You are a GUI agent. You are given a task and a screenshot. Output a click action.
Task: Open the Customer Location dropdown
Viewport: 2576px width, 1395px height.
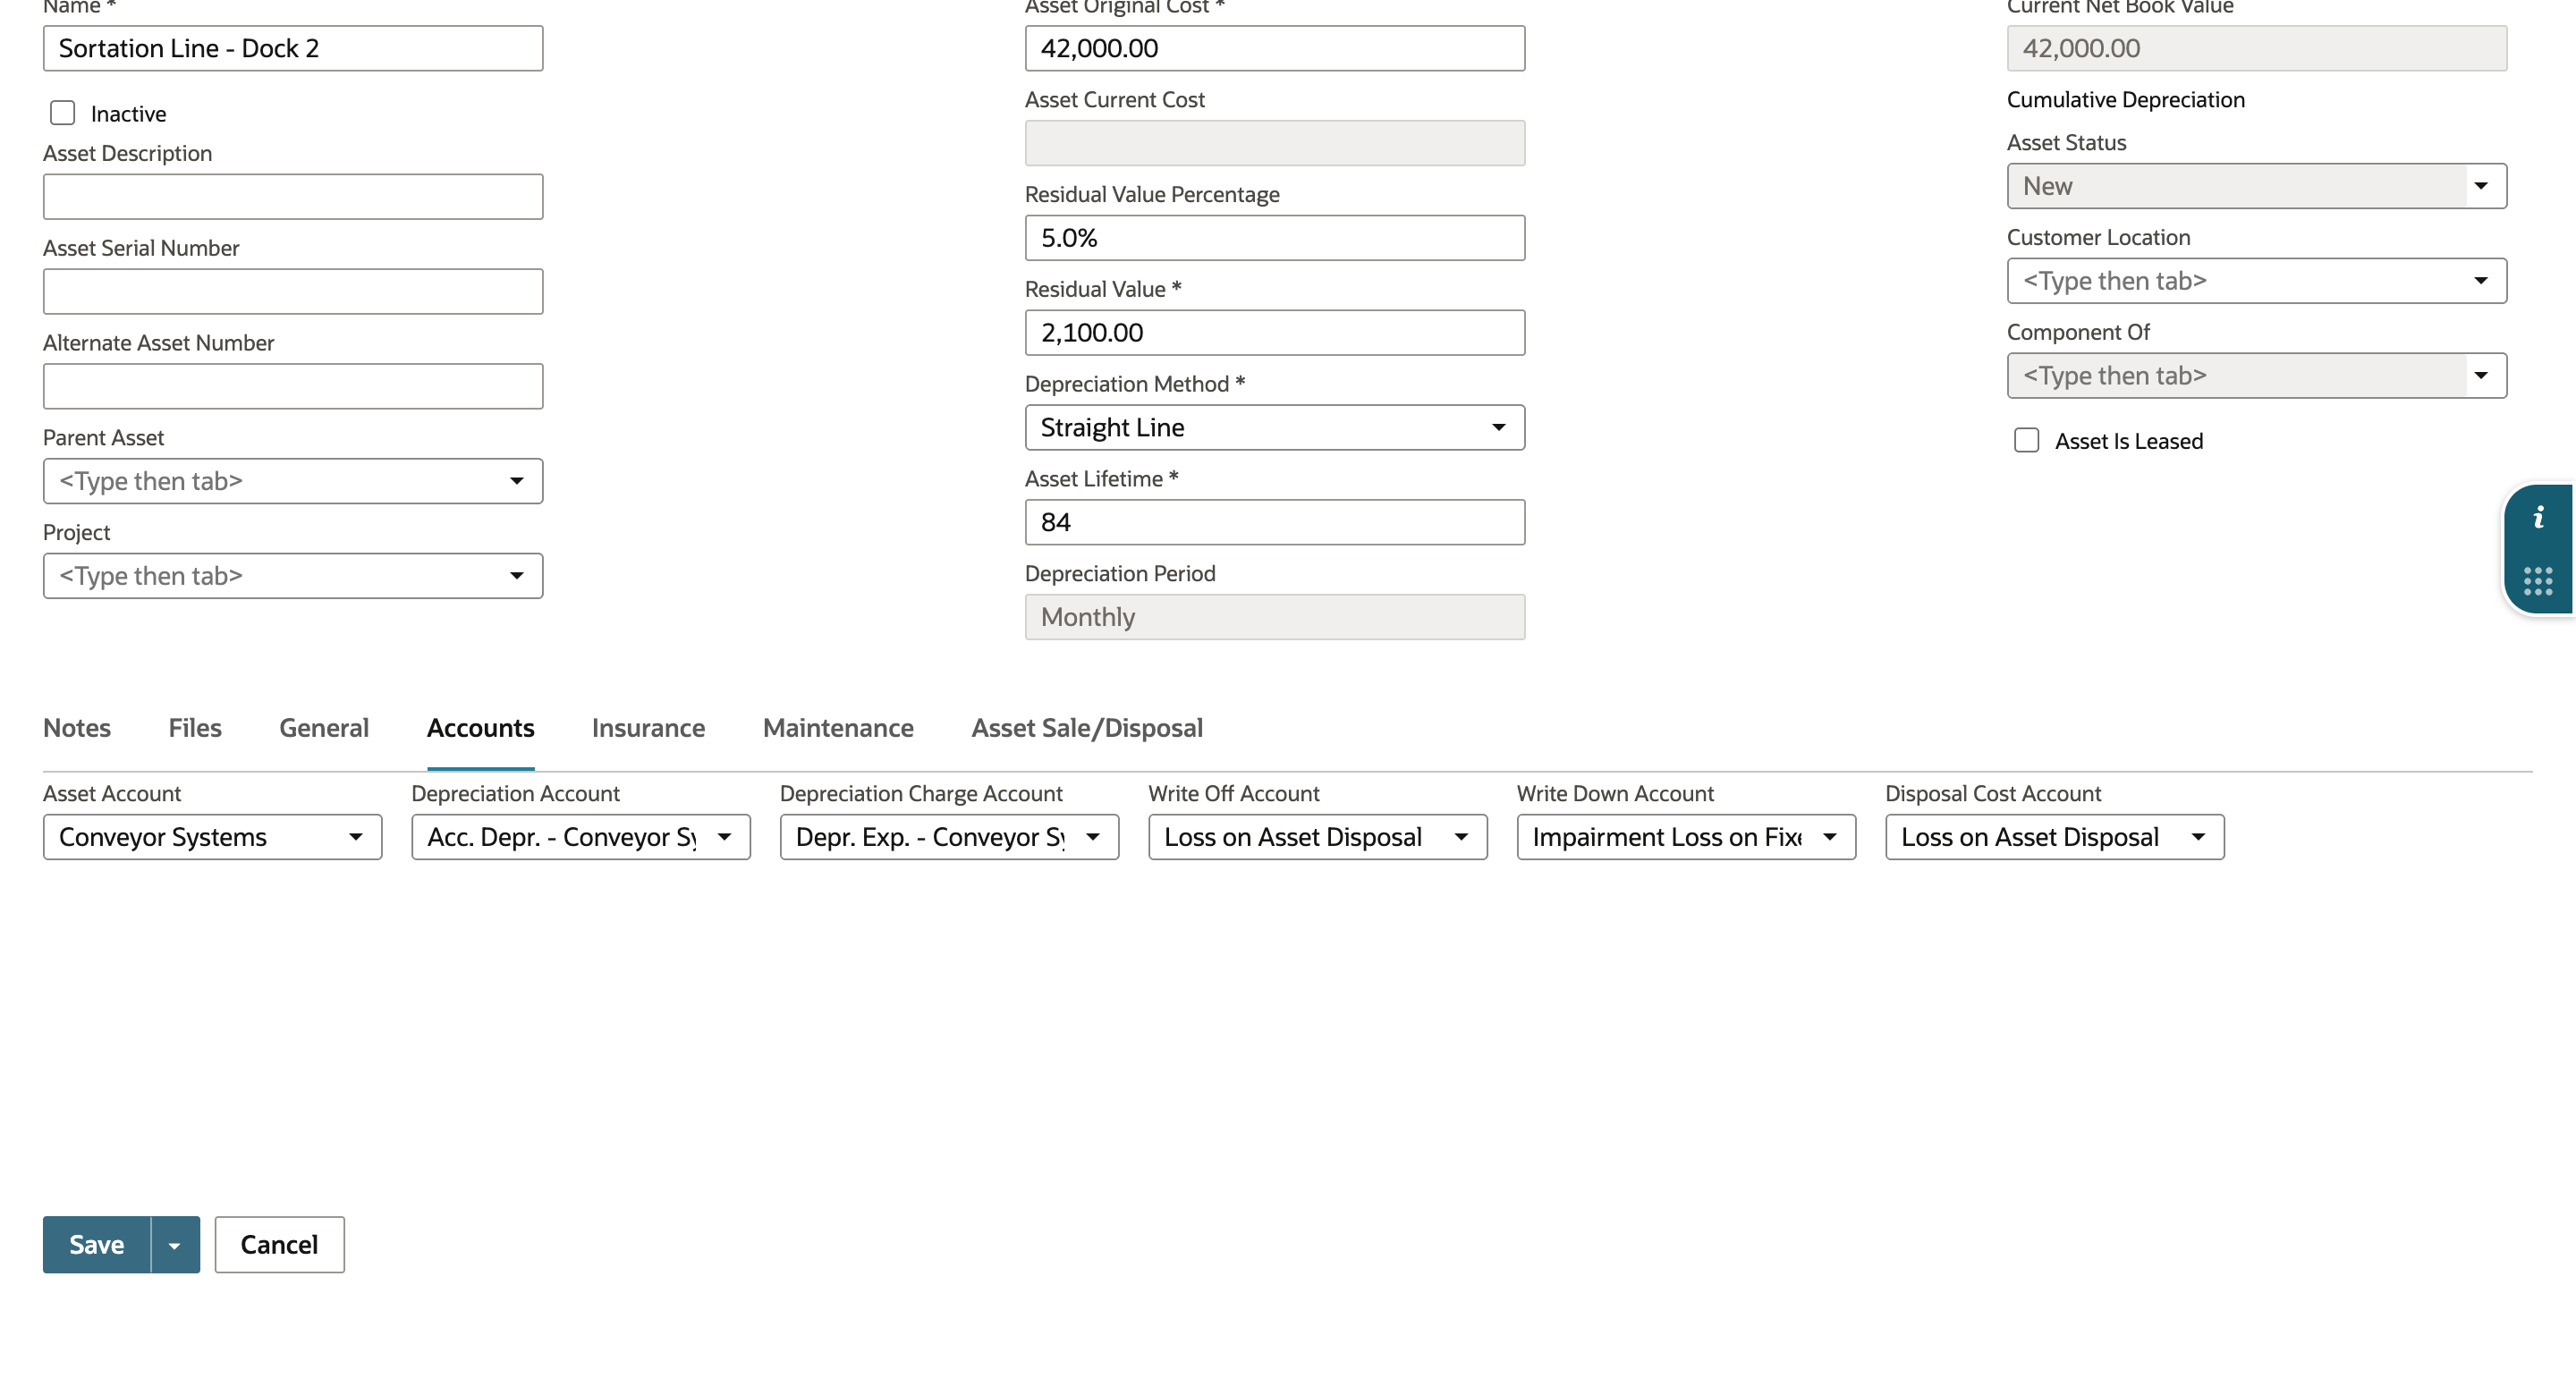tap(2480, 281)
